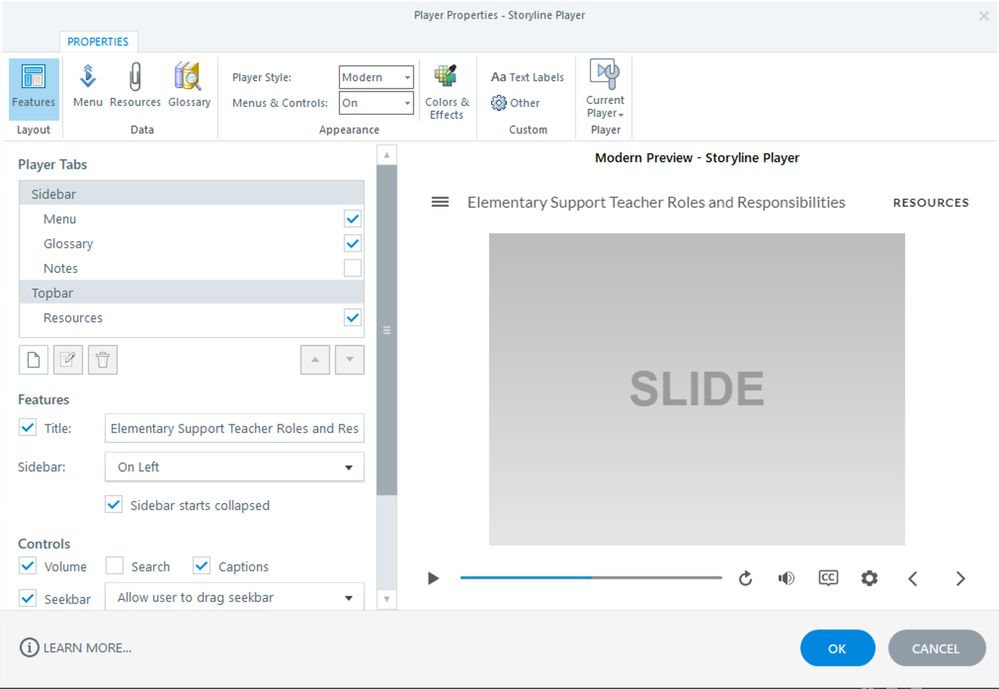This screenshot has width=999, height=689.
Task: Click the hamburger menu in preview
Action: (x=440, y=202)
